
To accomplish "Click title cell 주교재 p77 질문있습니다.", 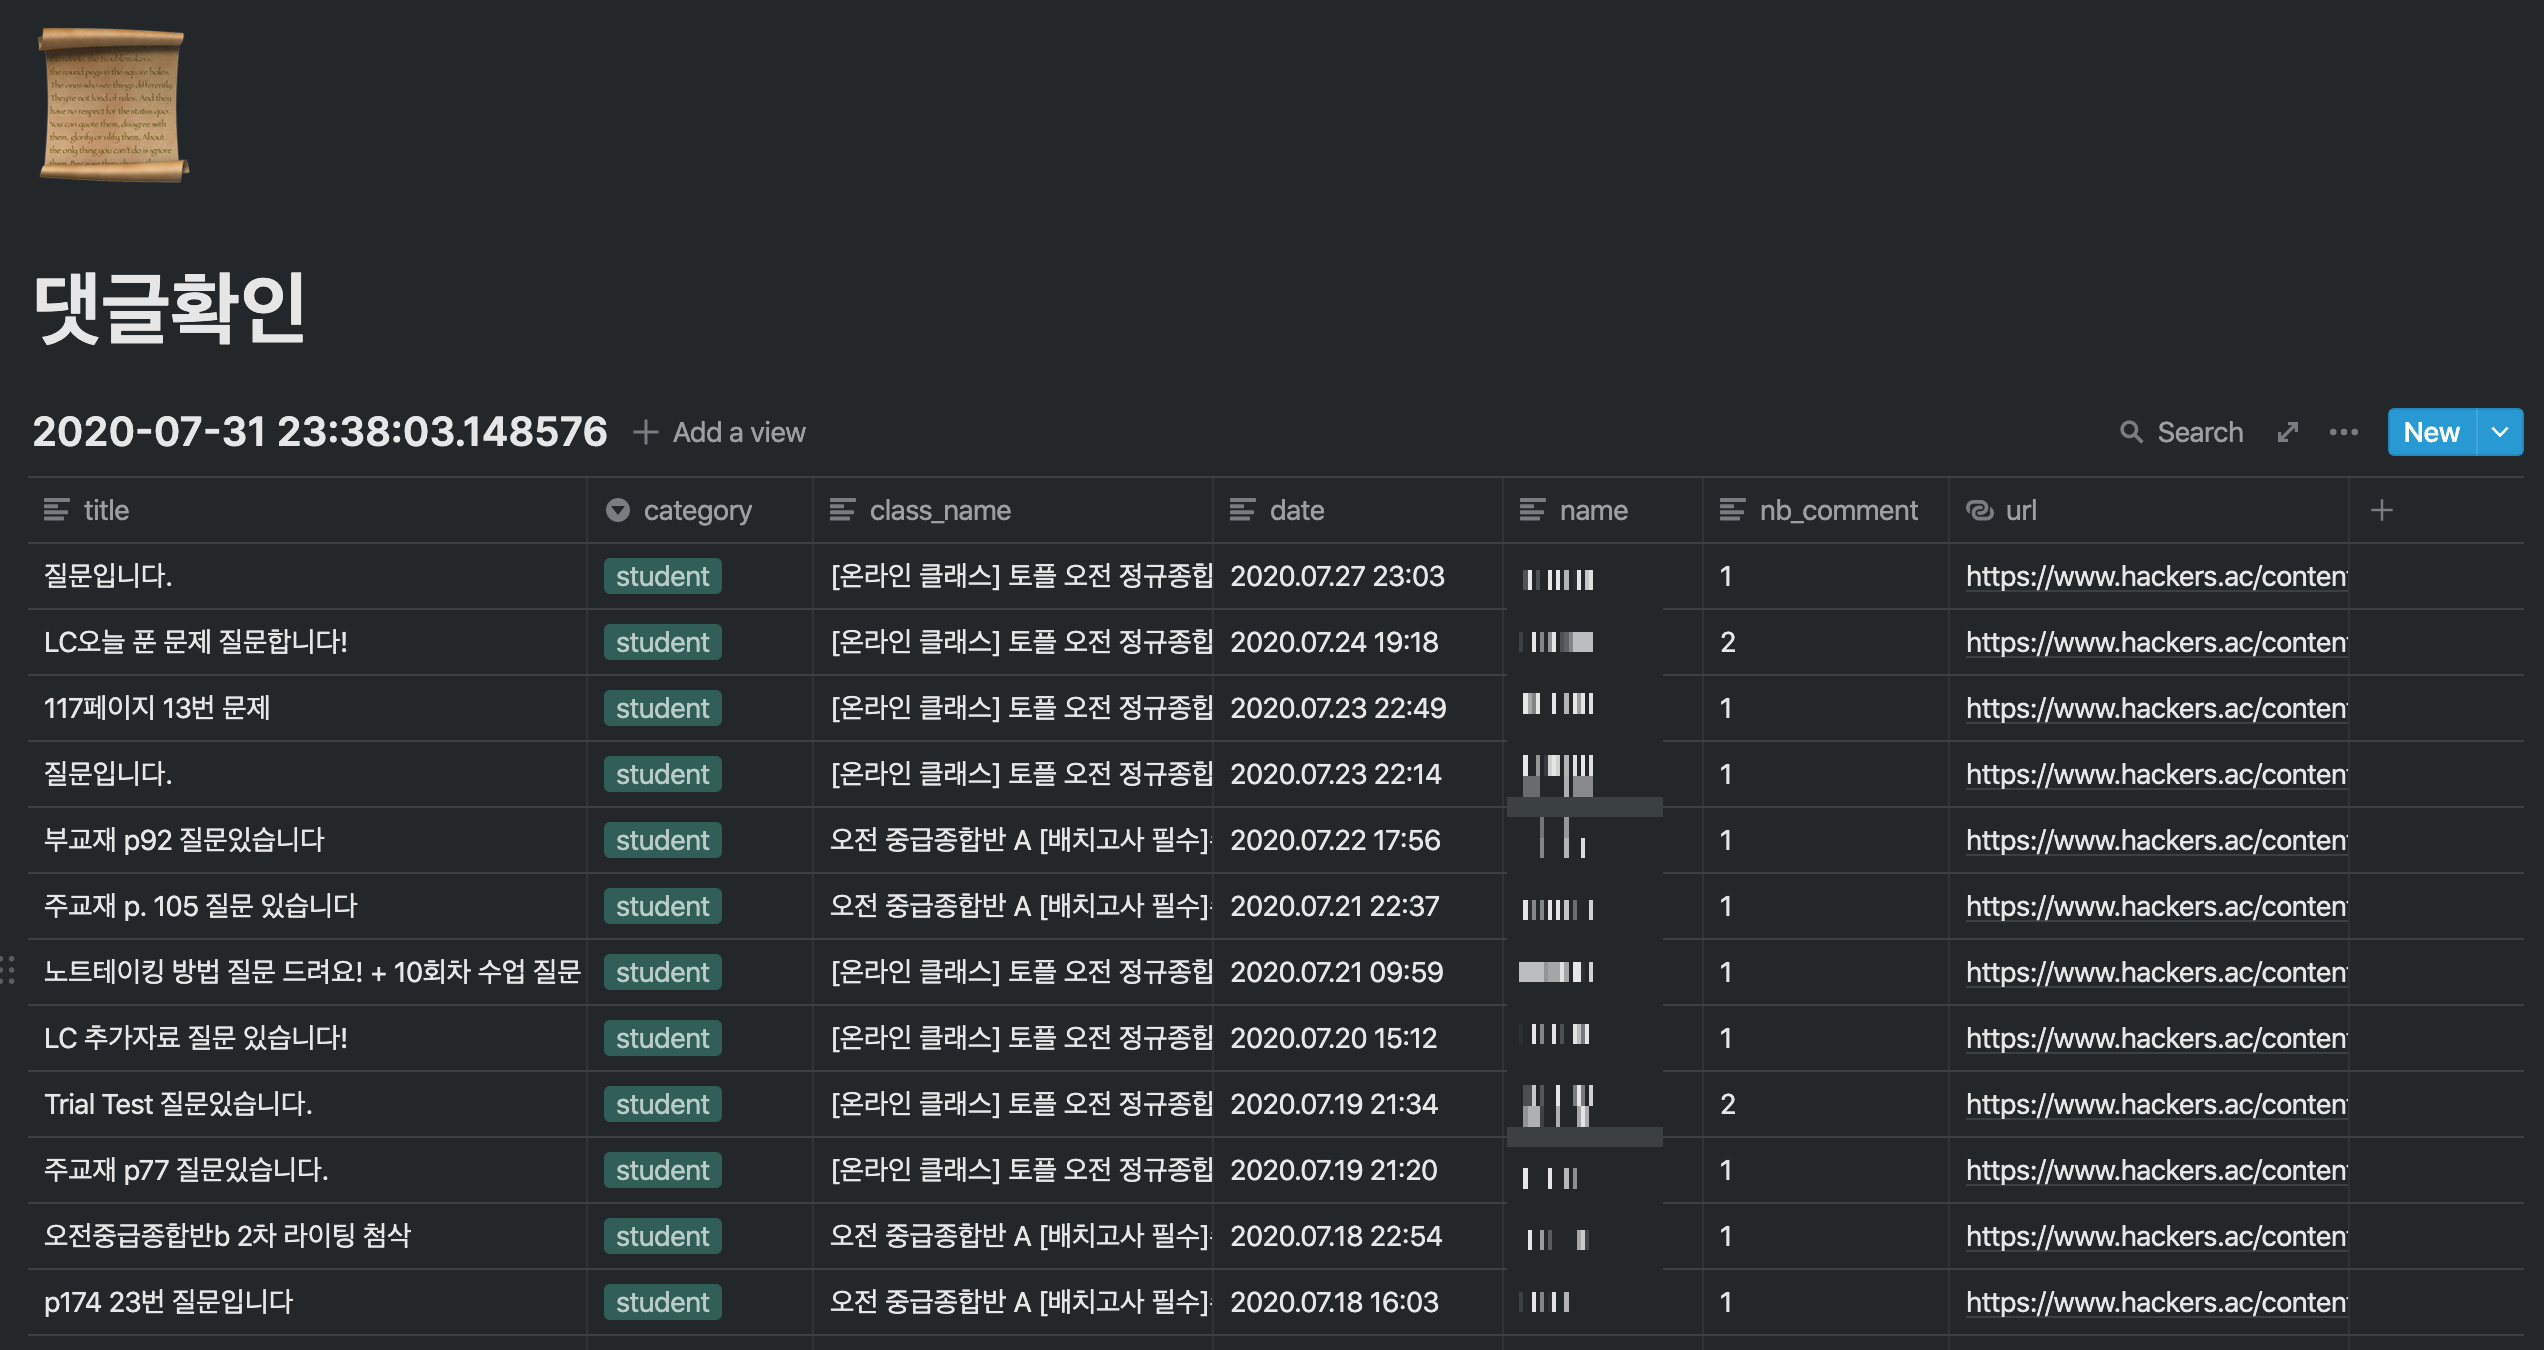I will (x=307, y=1170).
